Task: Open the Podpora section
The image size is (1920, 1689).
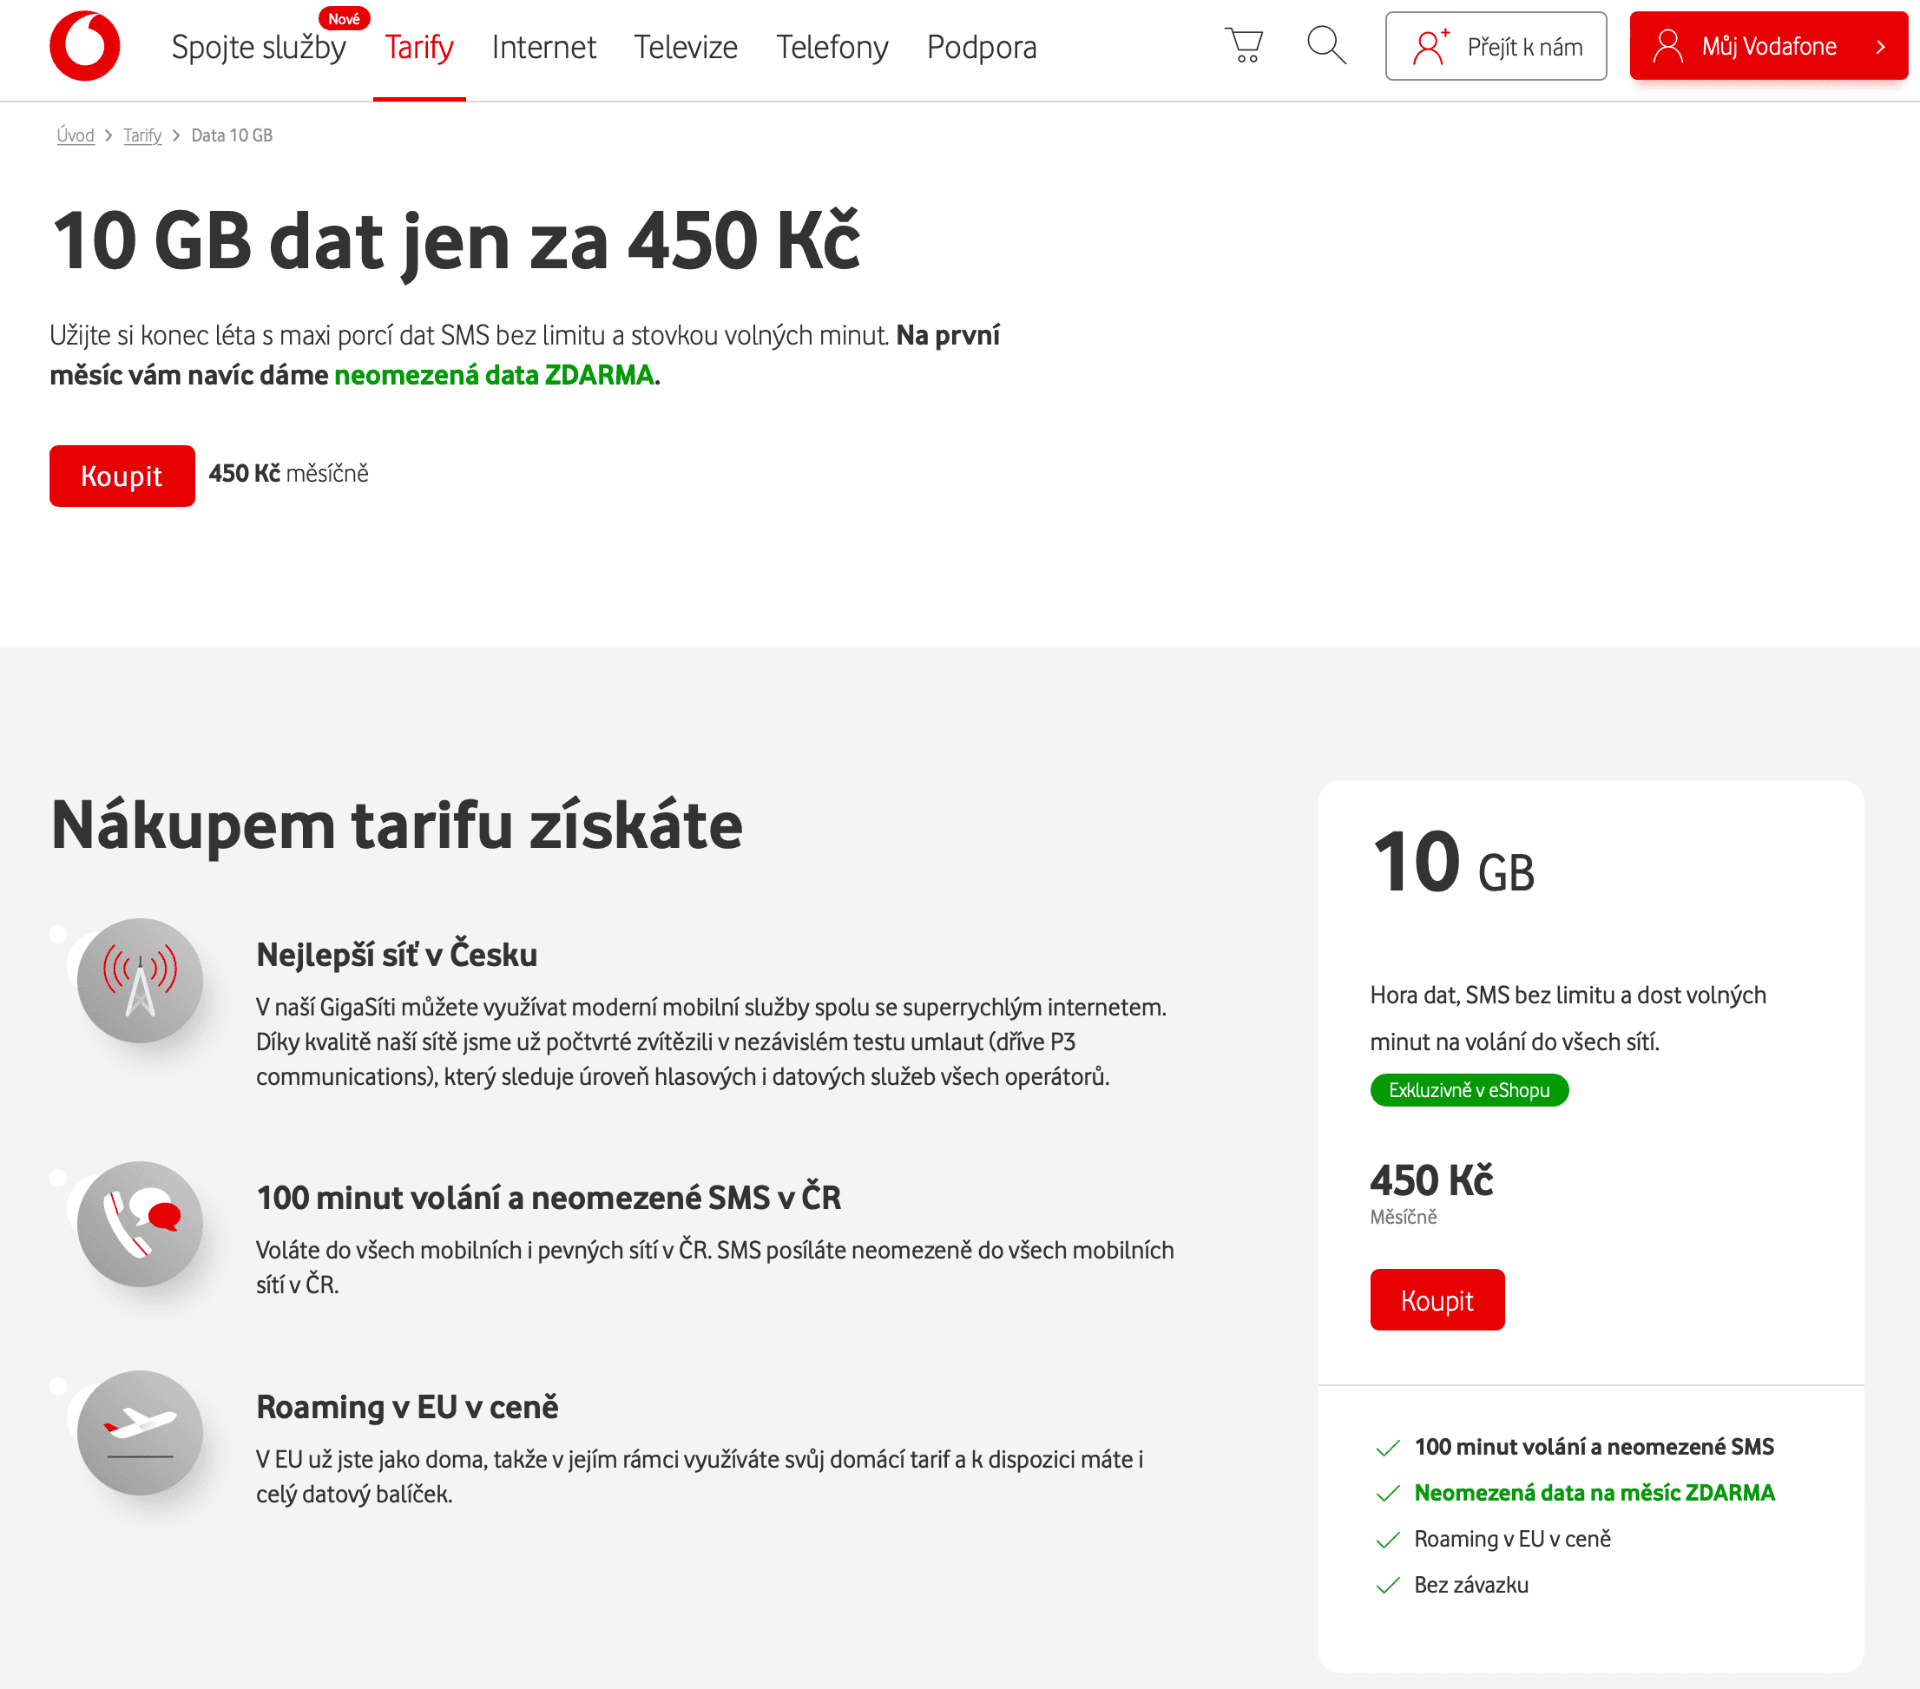Action: [982, 46]
